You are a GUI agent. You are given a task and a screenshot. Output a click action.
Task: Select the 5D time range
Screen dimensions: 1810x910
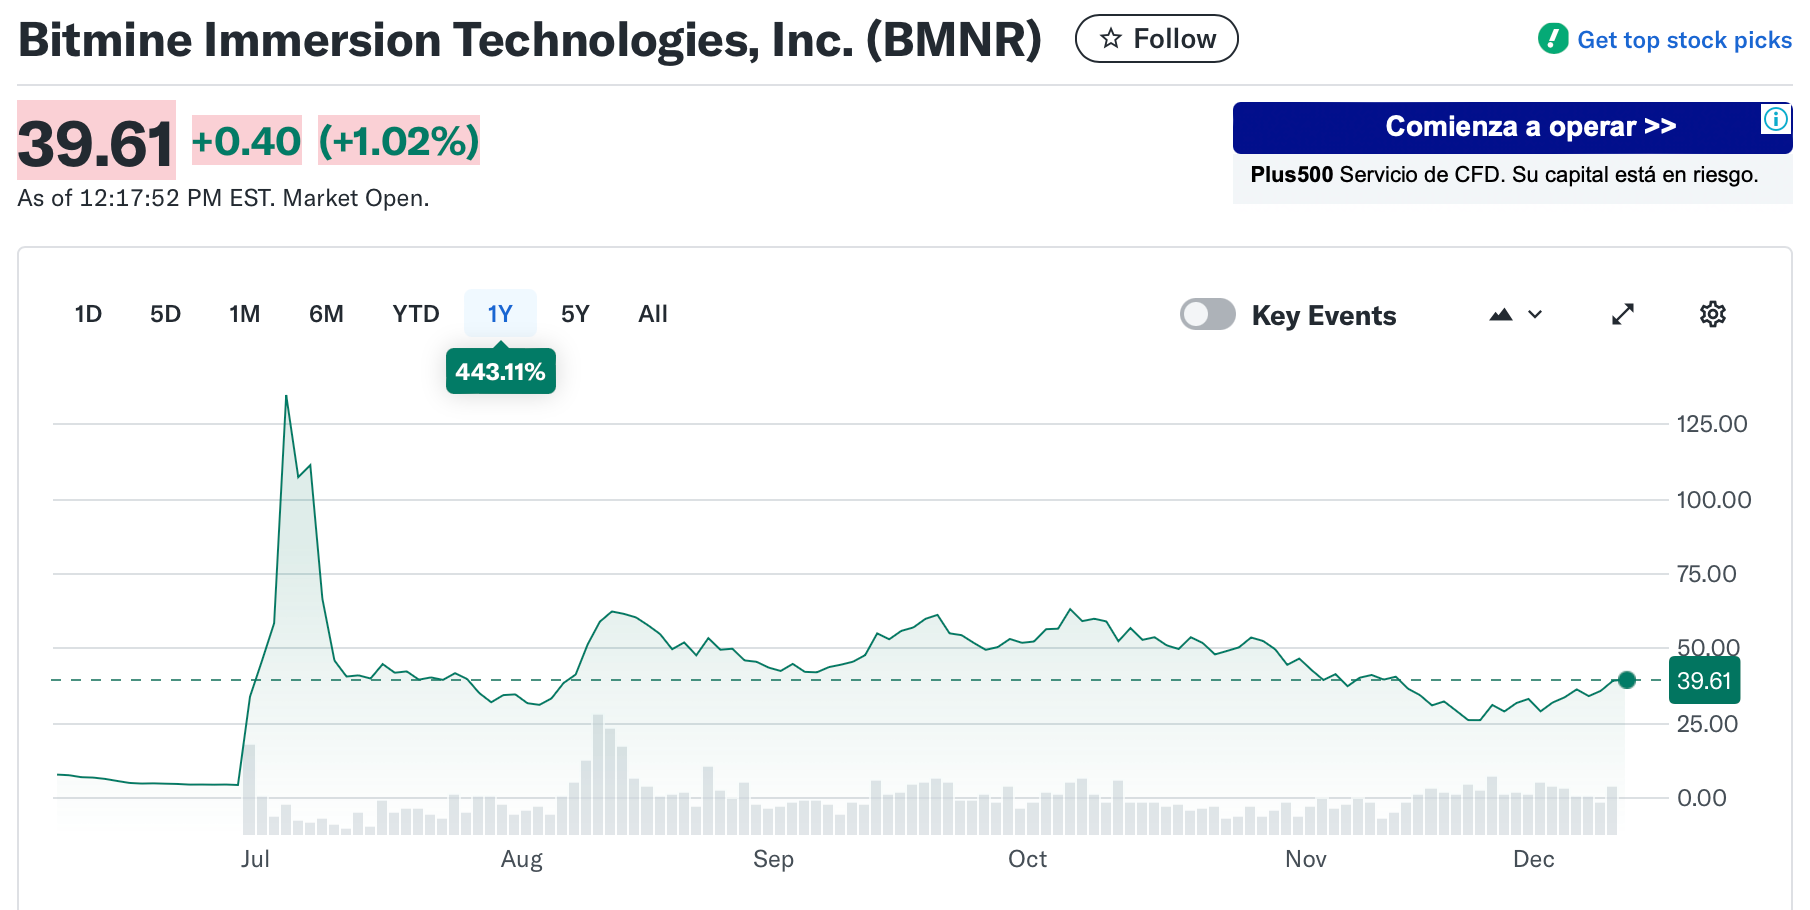pyautogui.click(x=165, y=314)
